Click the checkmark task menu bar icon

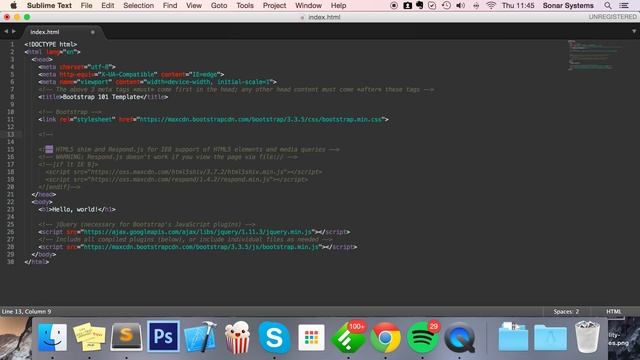[x=432, y=5]
